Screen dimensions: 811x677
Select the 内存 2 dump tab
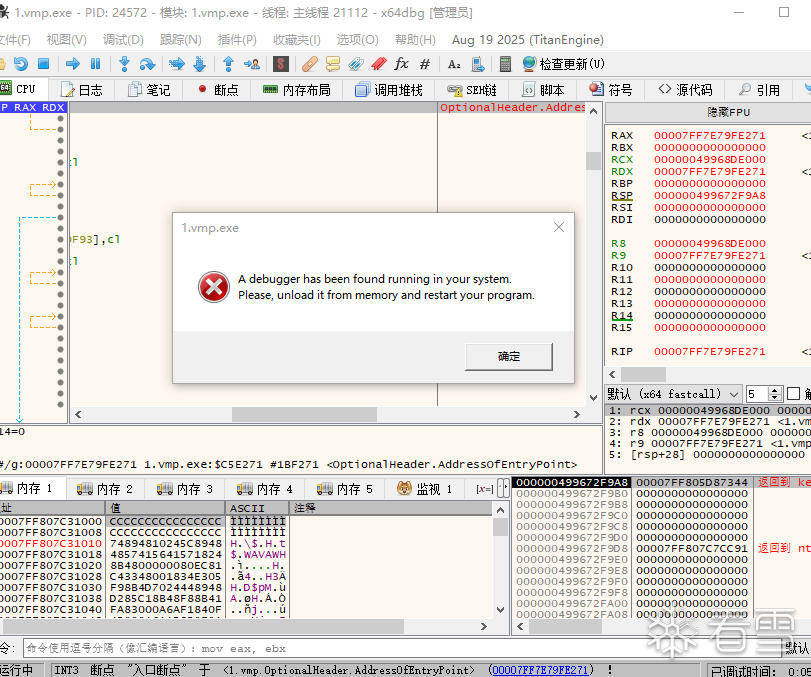pos(105,488)
